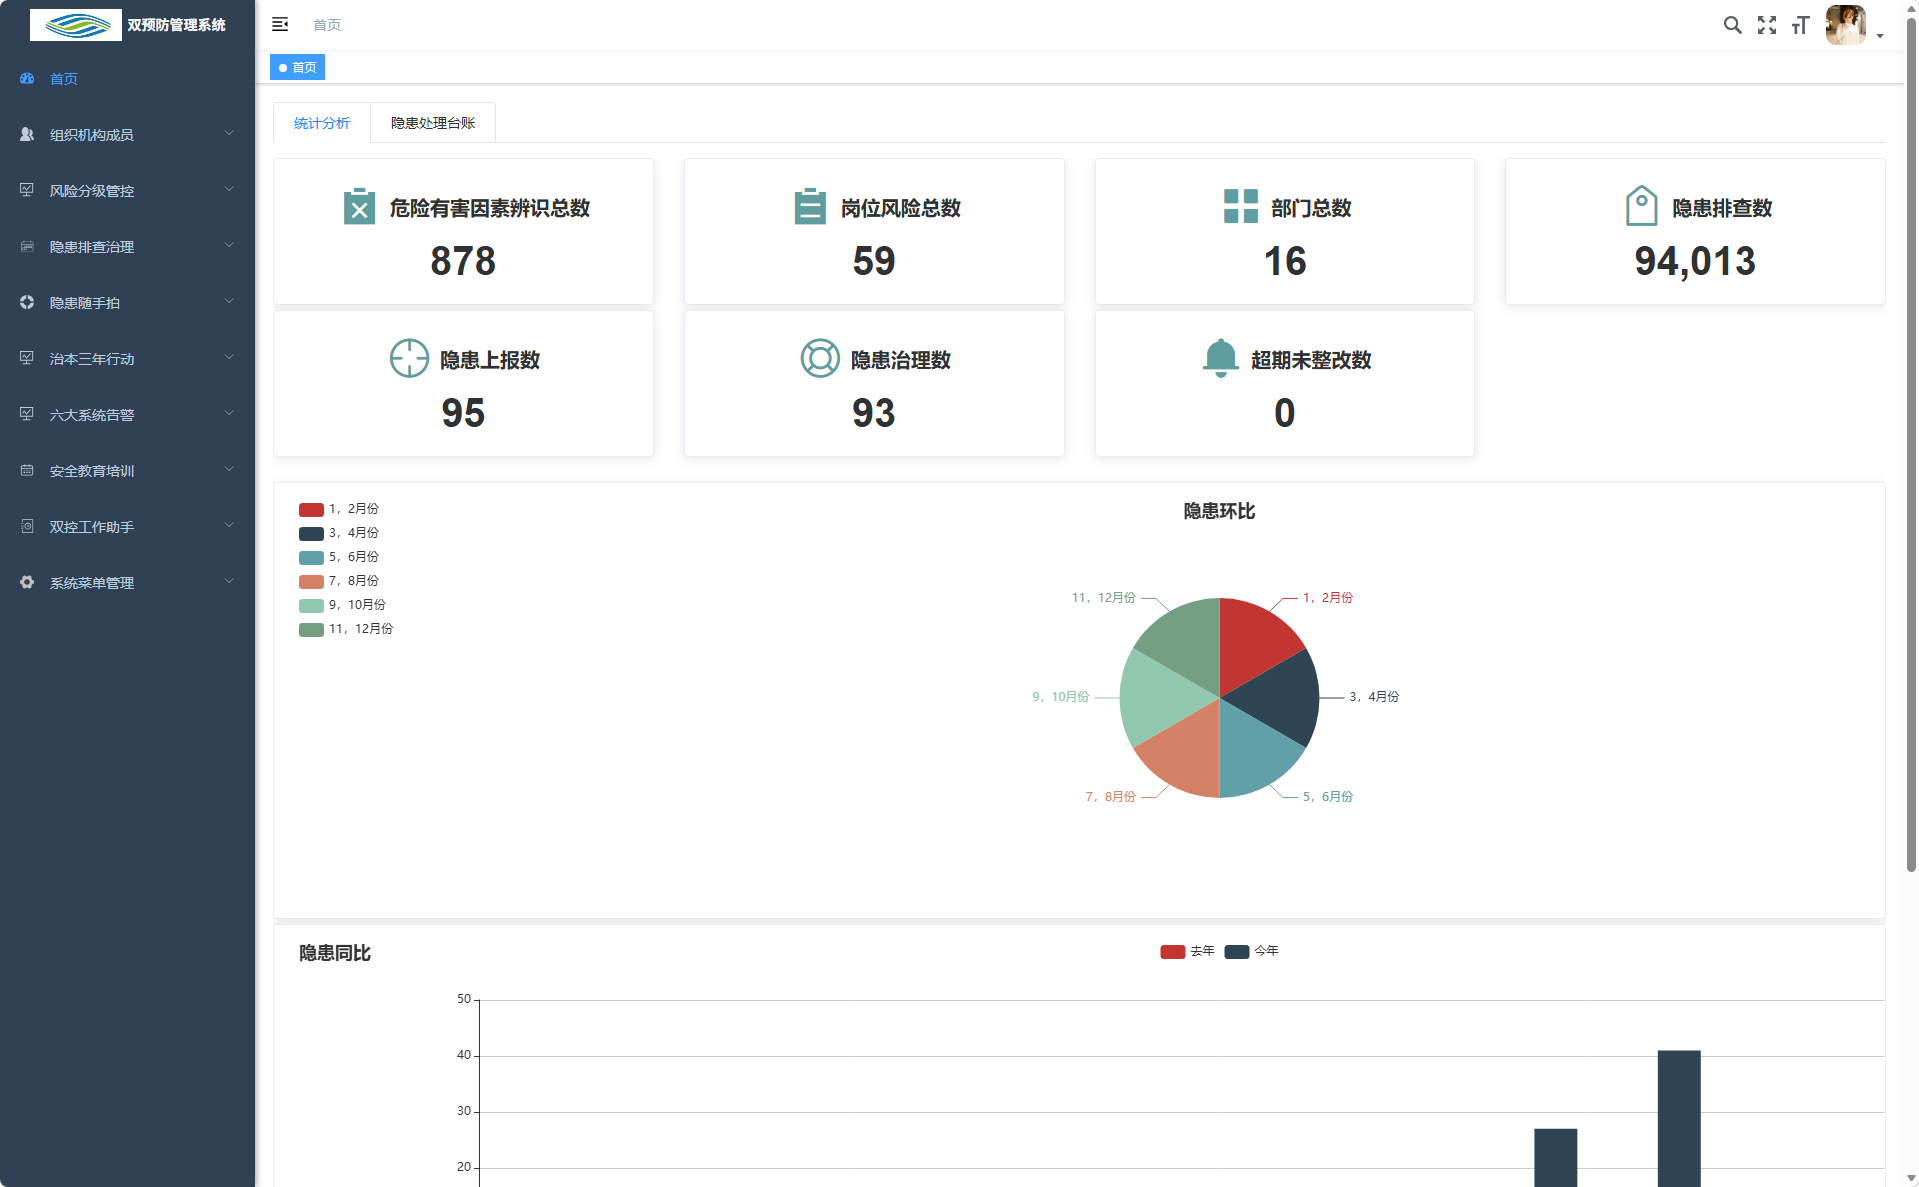Image resolution: width=1919 pixels, height=1187 pixels.
Task: Toggle the 1，2月份 pie legend item
Action: click(339, 509)
